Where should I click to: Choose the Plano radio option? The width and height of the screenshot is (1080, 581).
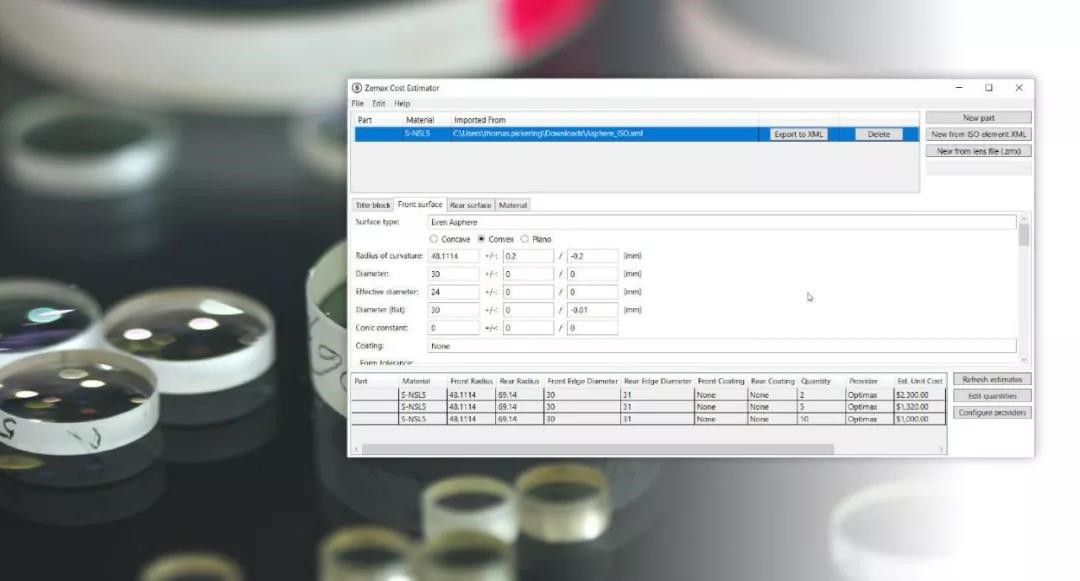point(525,239)
